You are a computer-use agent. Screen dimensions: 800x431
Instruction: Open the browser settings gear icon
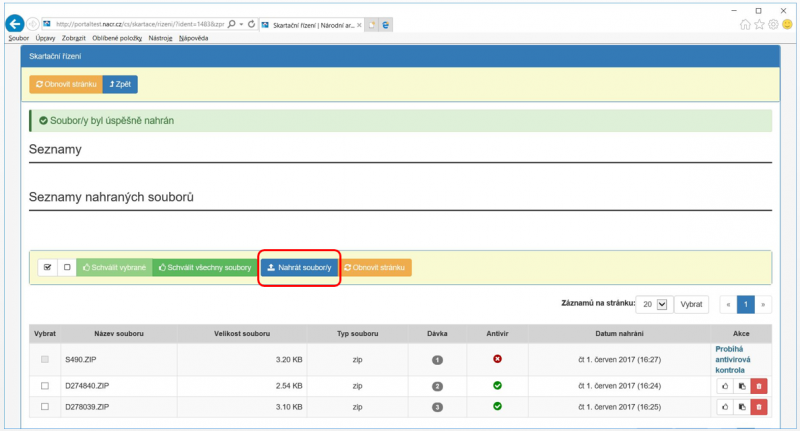(773, 24)
